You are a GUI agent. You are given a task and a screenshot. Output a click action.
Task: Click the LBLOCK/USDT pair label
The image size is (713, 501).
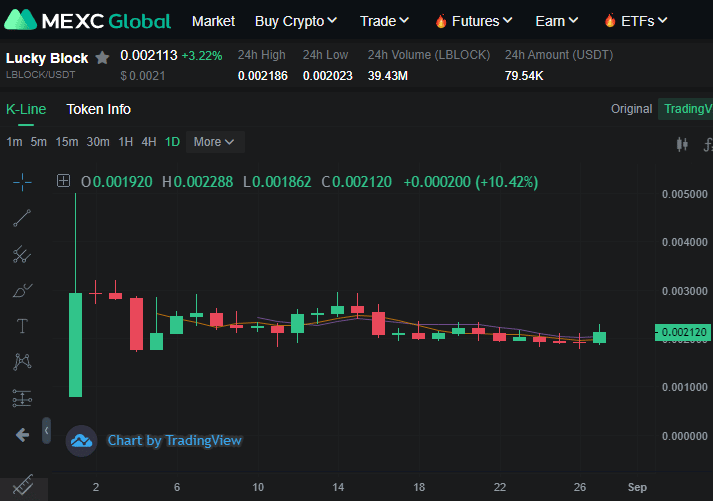[40, 75]
